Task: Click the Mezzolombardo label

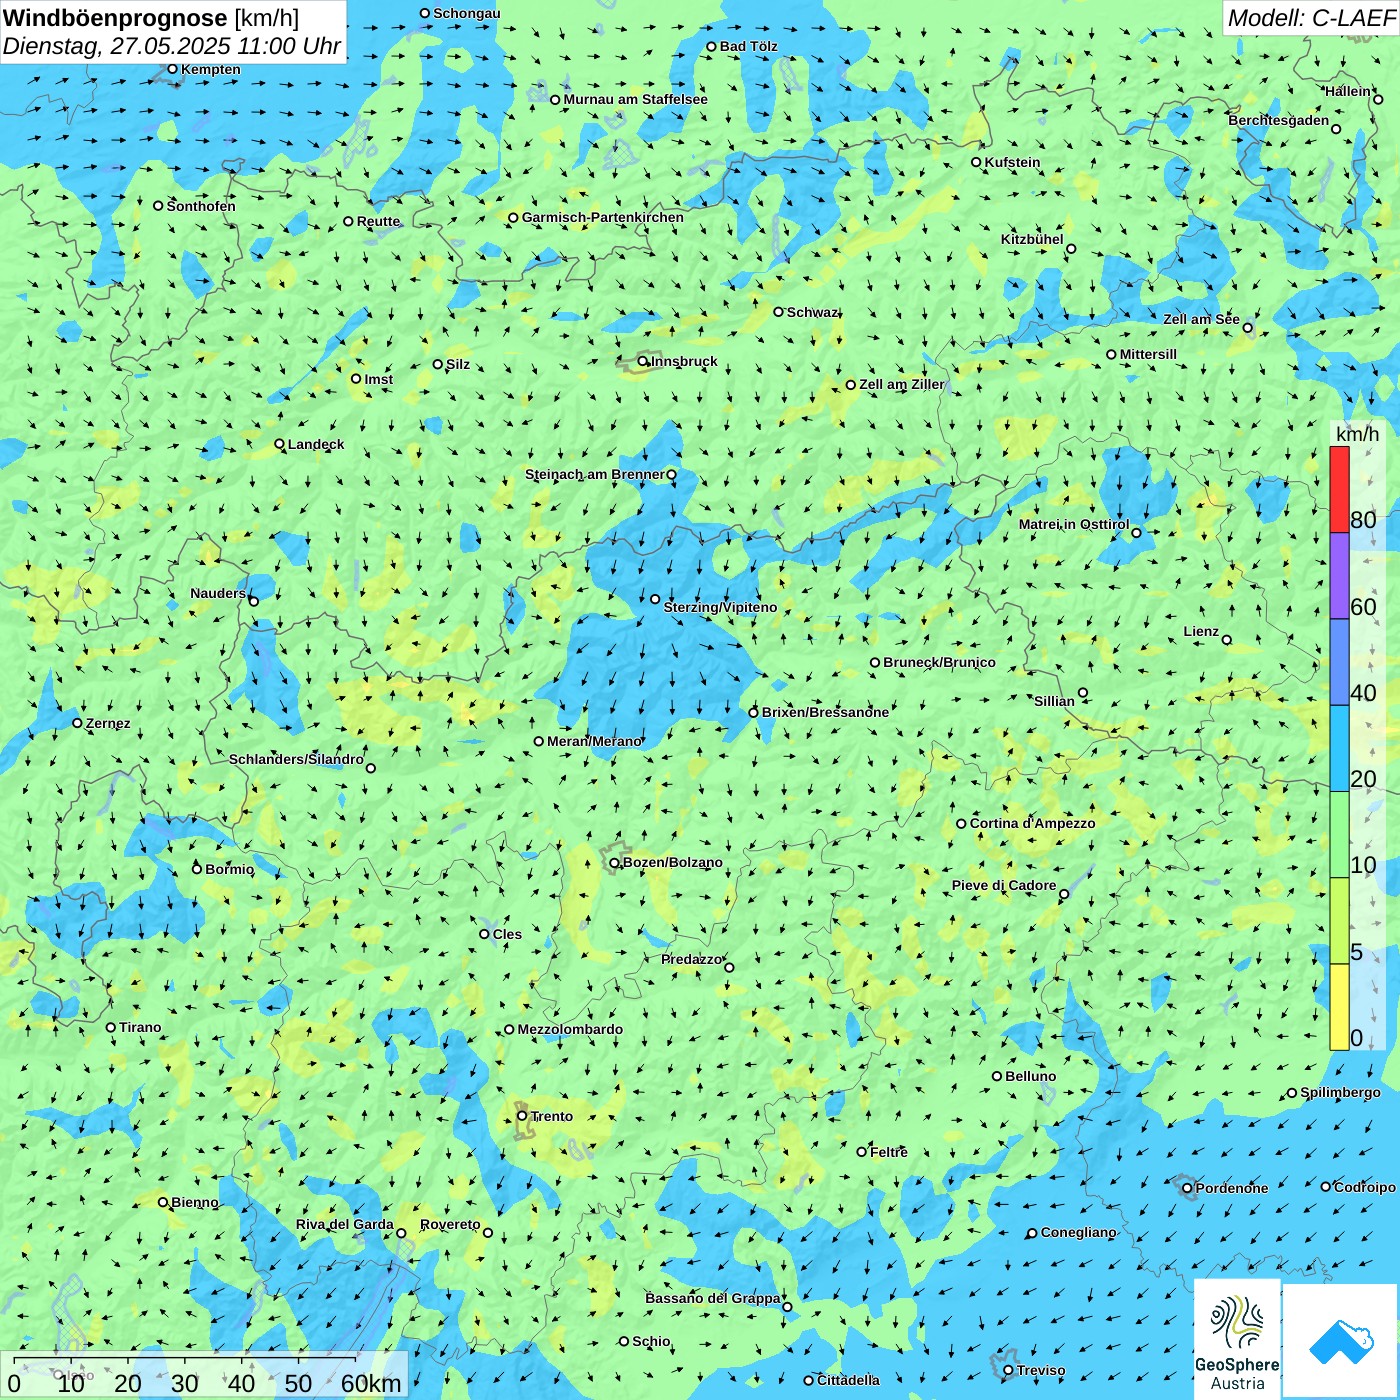Action: tap(570, 1029)
